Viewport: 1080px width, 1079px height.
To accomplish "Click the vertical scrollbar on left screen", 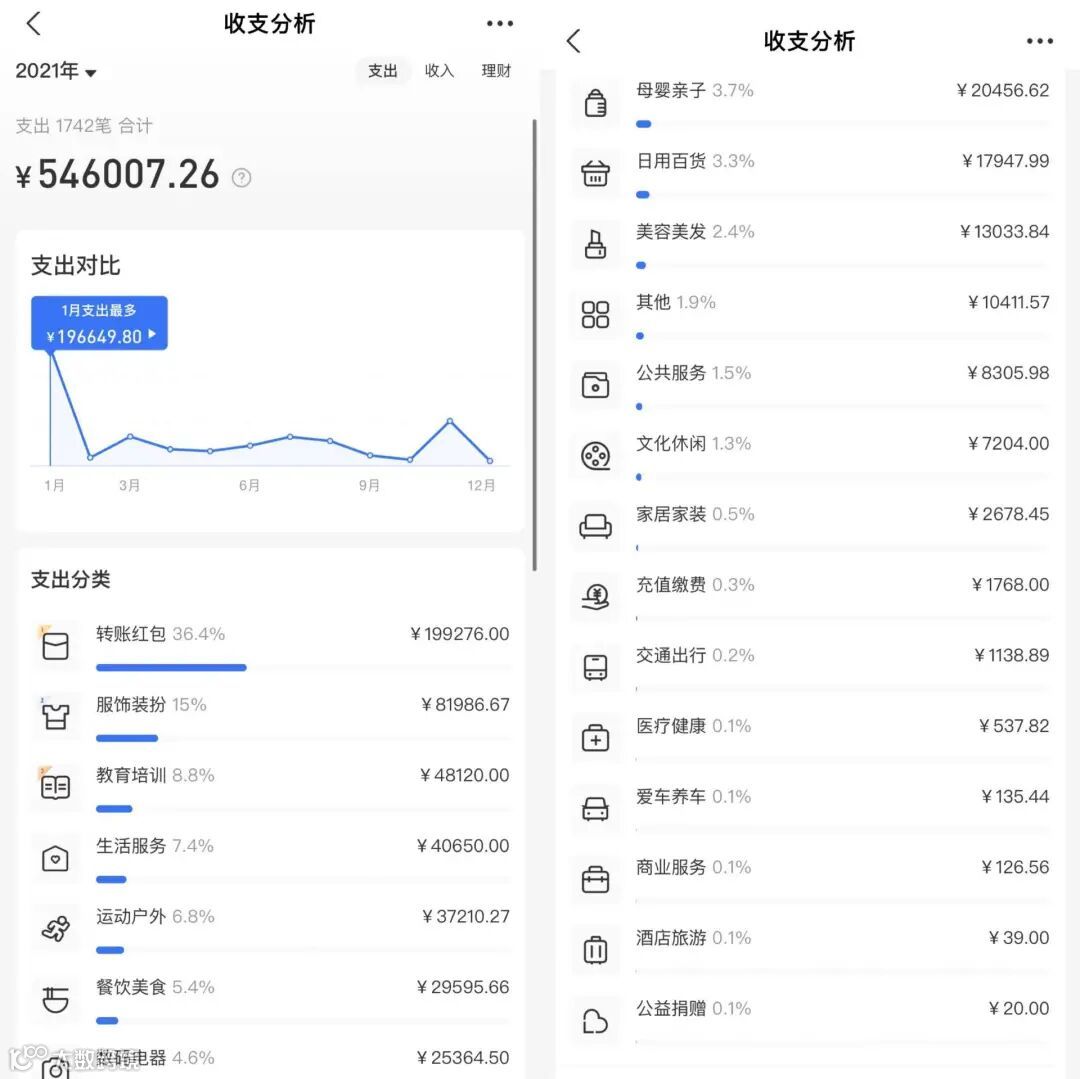I will coord(534,344).
